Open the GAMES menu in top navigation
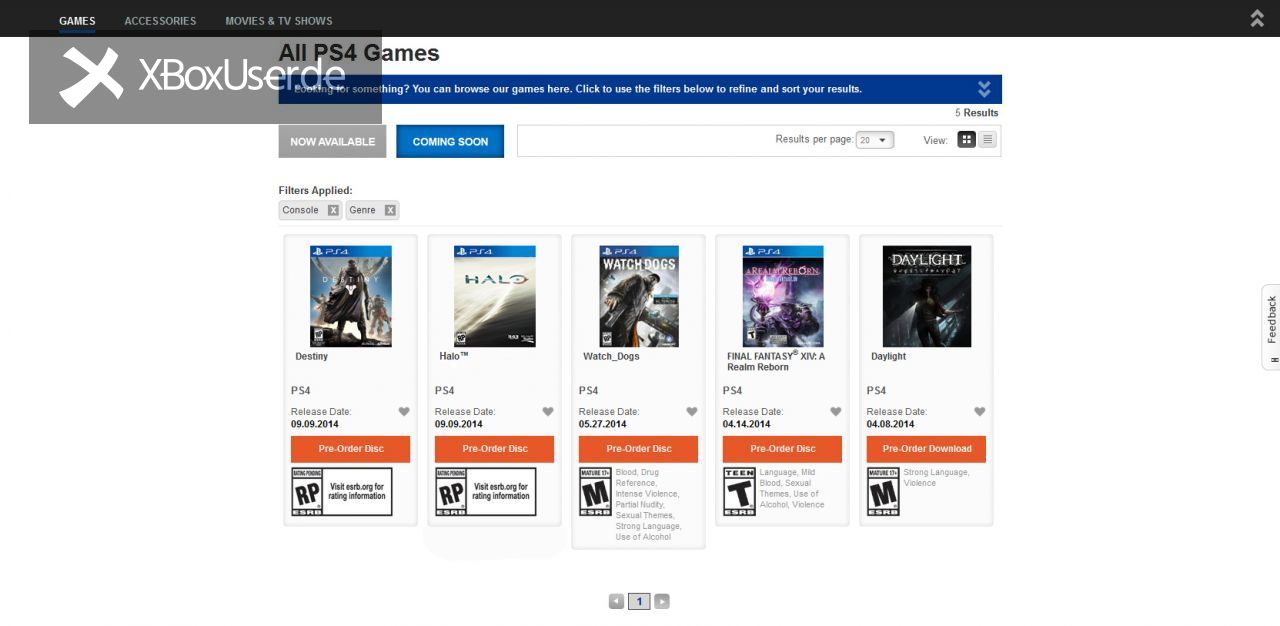Viewport: 1280px width, 626px height. point(77,21)
